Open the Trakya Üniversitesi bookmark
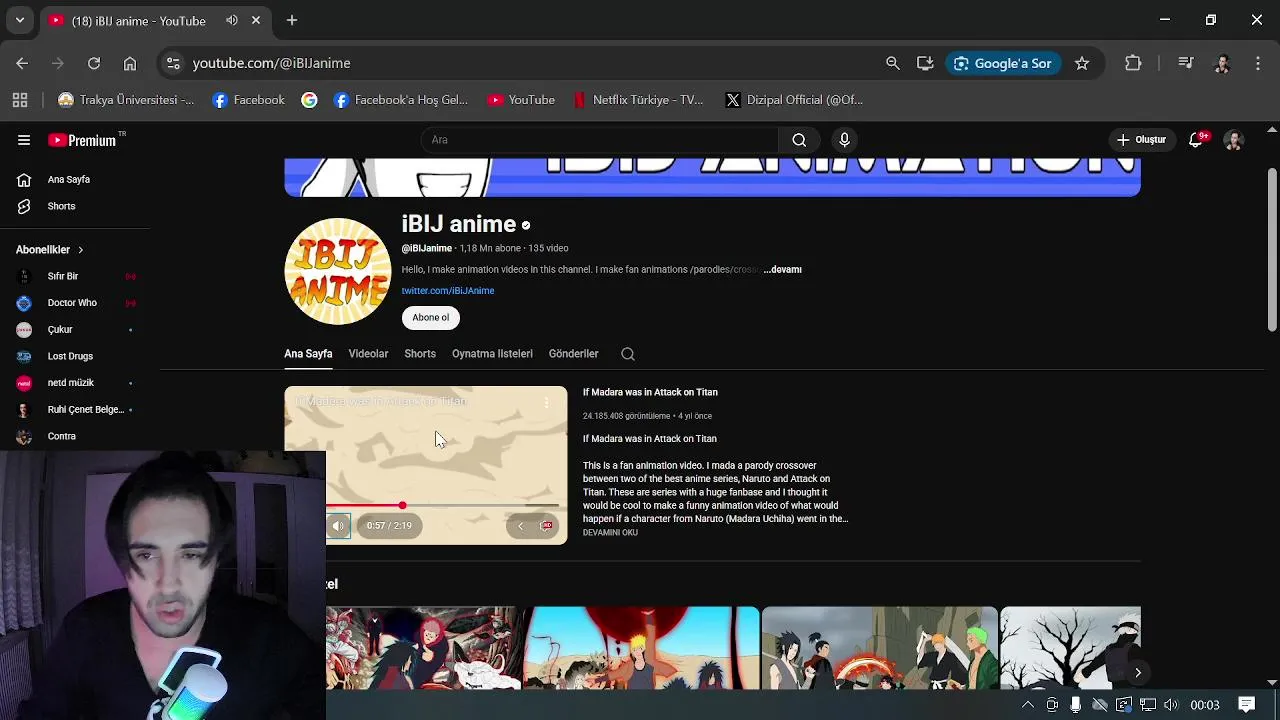Screen dimensions: 1280x720 coord(126,100)
